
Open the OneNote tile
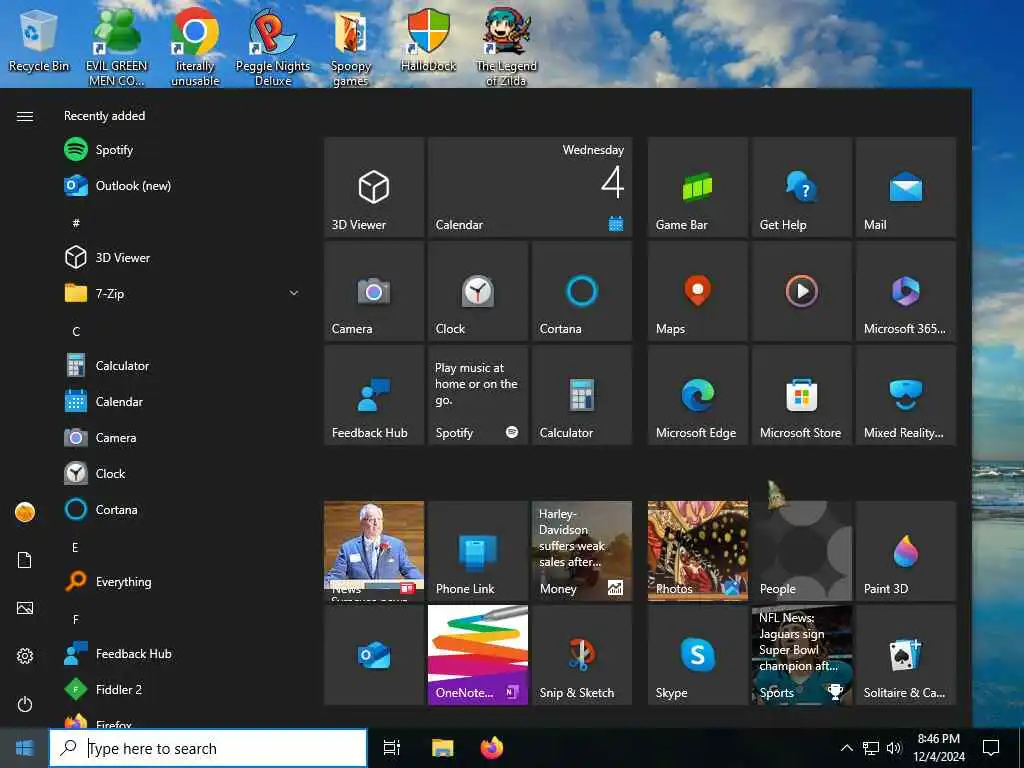pyautogui.click(x=478, y=655)
